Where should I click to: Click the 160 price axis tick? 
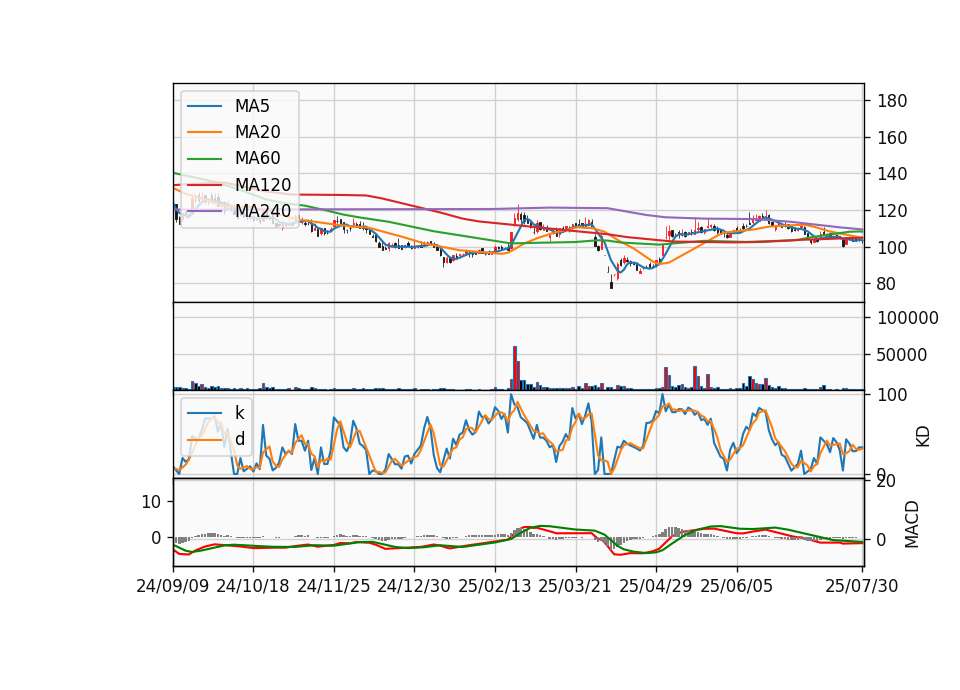click(x=892, y=138)
